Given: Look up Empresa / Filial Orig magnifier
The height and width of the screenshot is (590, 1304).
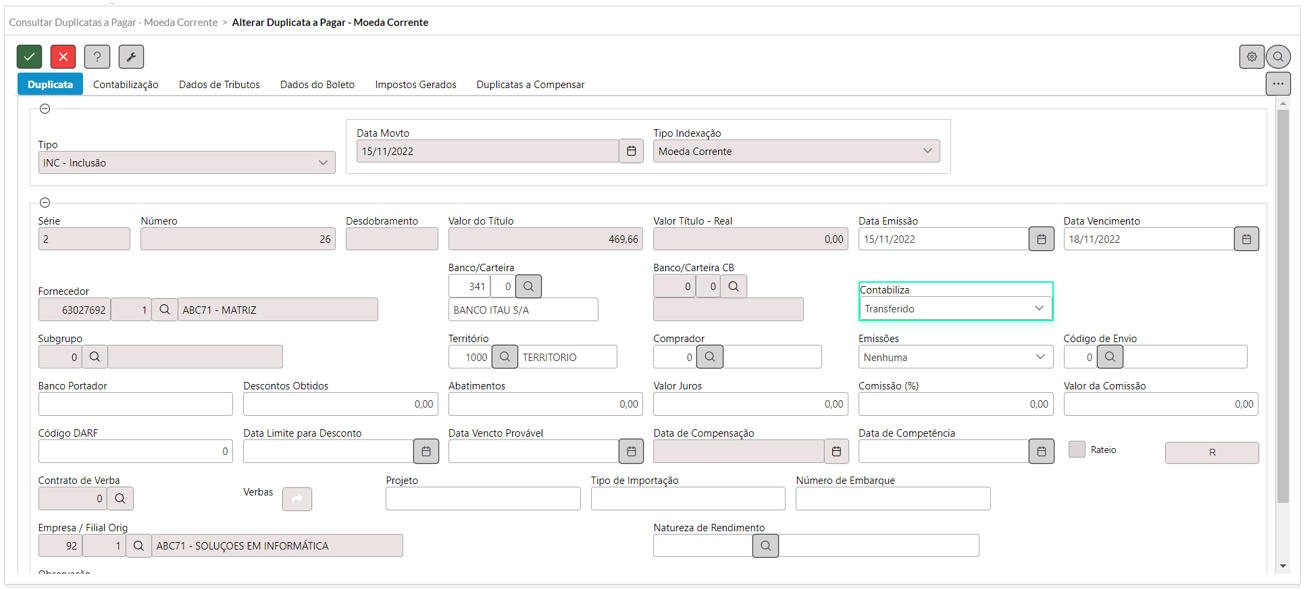Looking at the screenshot, I should click(139, 545).
